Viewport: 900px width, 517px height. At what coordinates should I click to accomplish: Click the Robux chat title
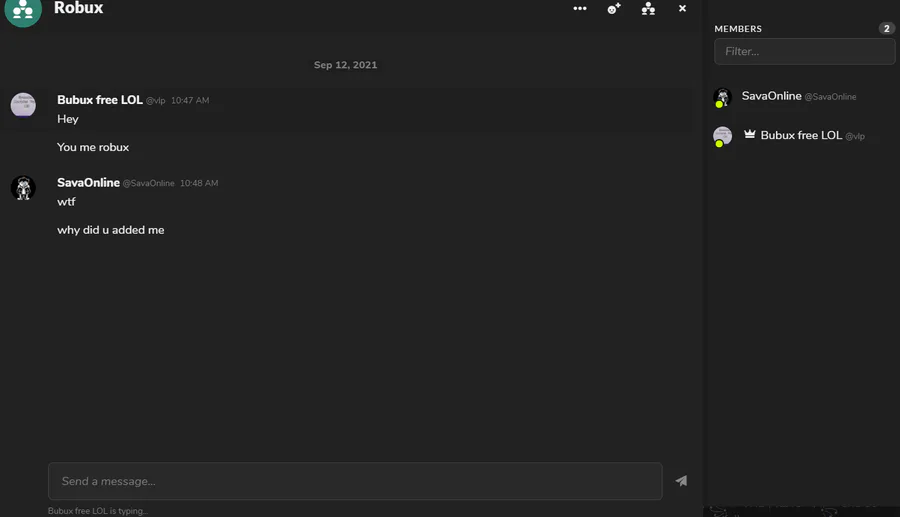[79, 8]
